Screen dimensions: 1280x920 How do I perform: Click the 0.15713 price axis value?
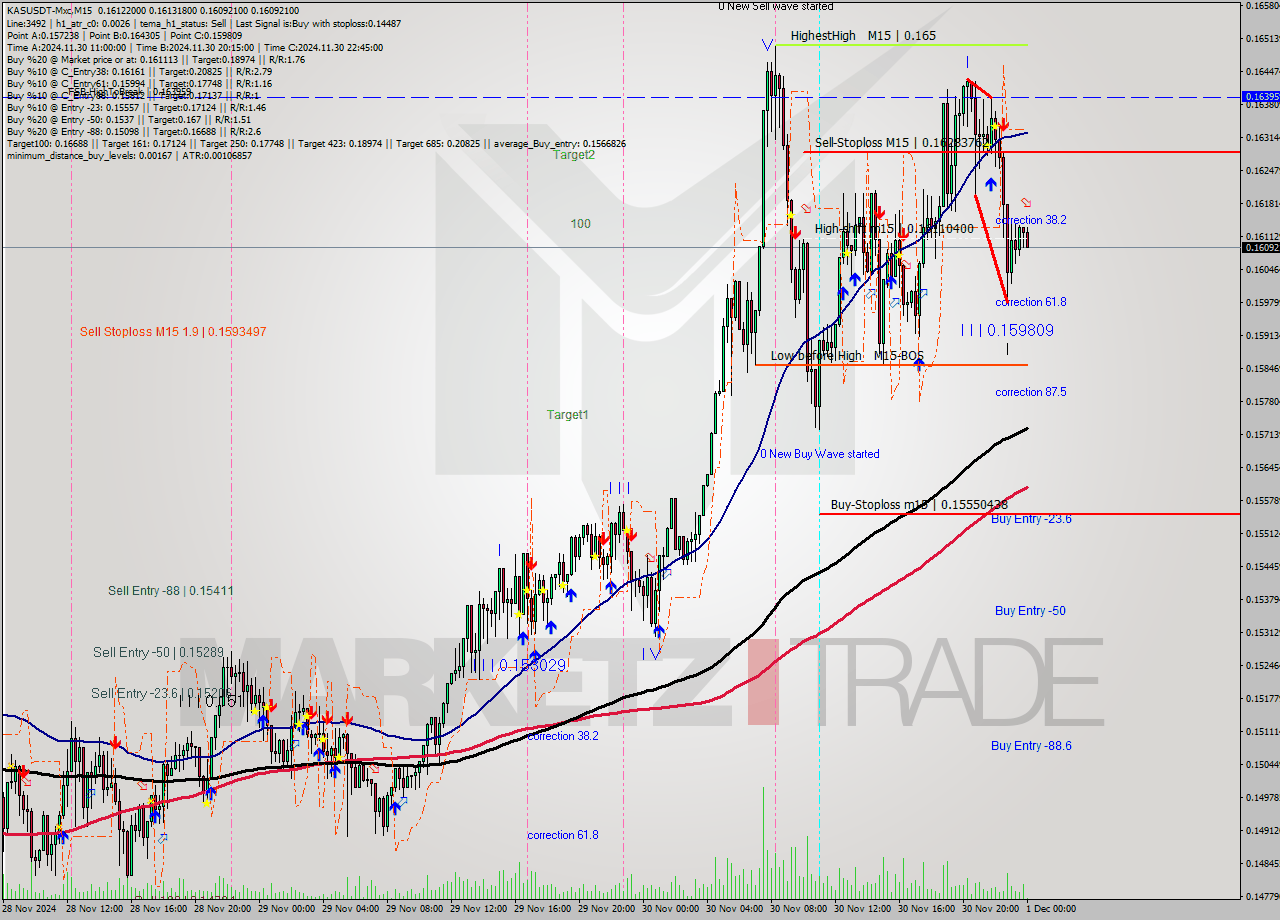pos(1261,434)
